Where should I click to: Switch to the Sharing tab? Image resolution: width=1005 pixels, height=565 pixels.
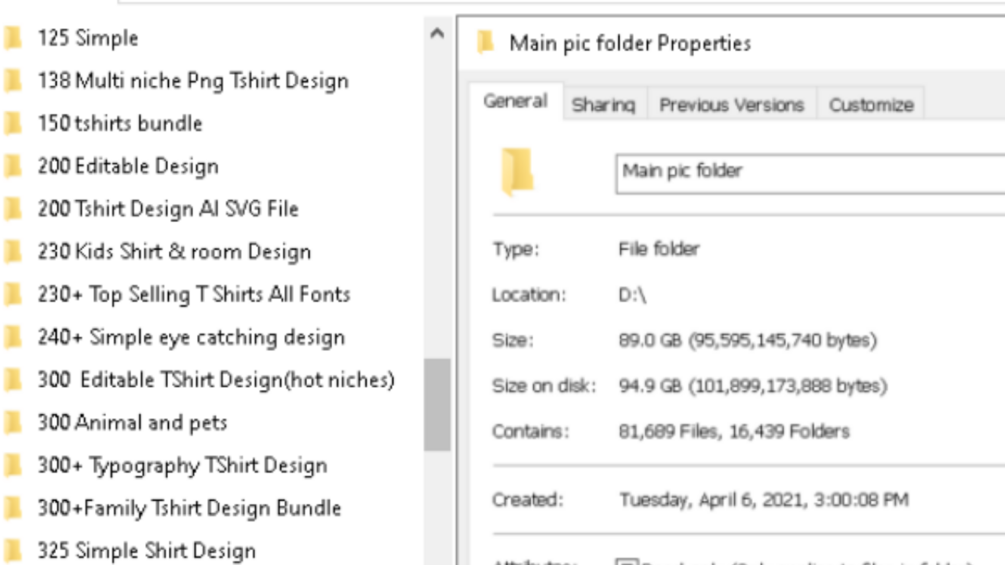point(603,104)
